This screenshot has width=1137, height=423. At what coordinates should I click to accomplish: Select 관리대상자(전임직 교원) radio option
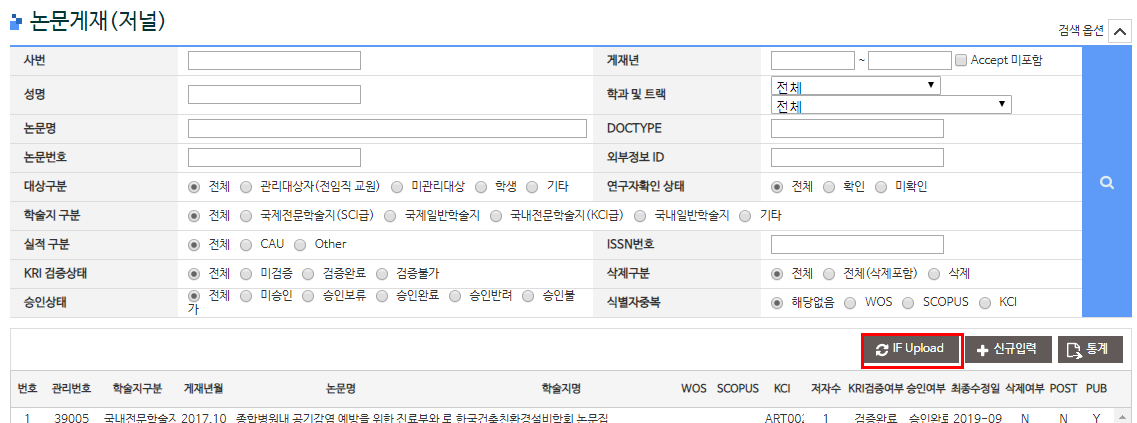click(246, 187)
